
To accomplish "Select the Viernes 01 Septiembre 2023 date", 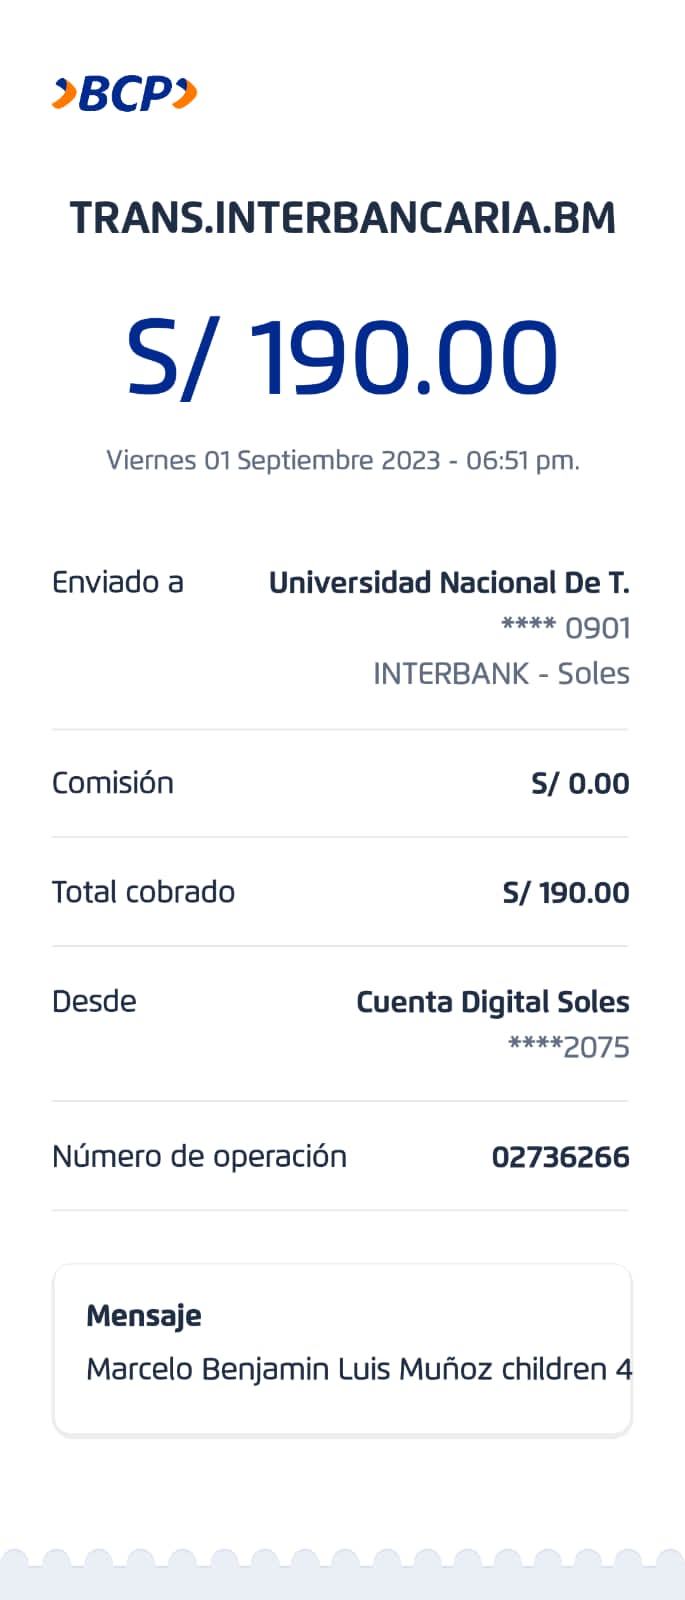I will coord(342,460).
